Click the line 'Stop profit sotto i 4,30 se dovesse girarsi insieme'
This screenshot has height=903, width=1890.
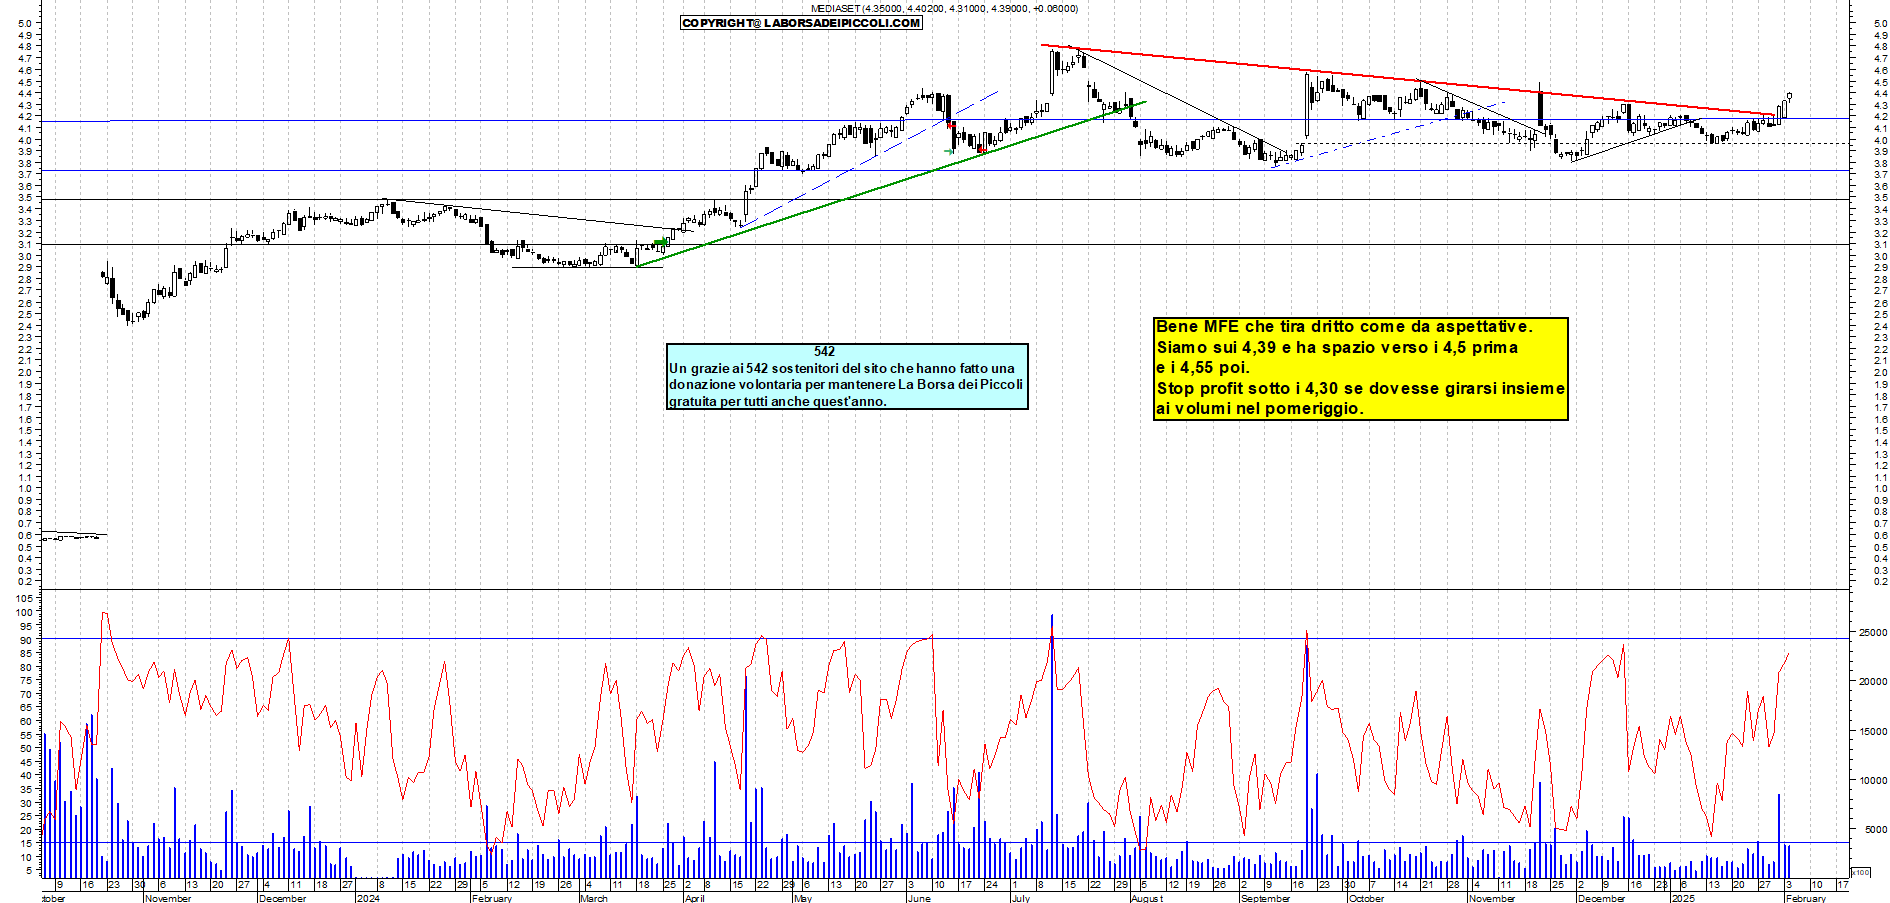(1360, 388)
